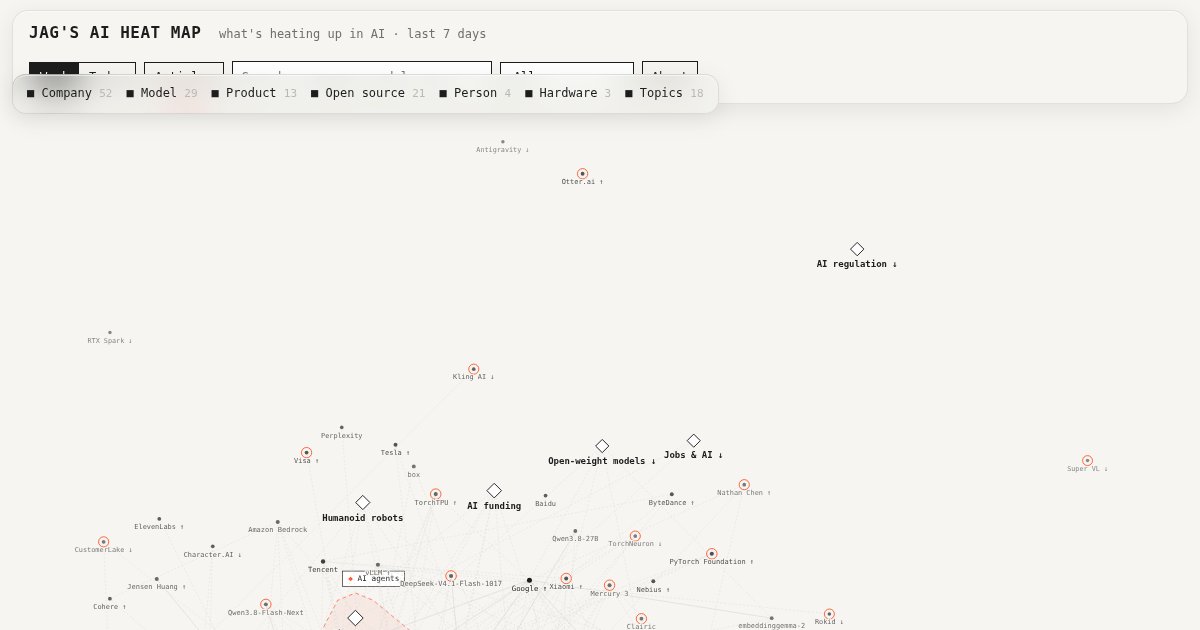Viewport: 1200px width, 630px height.
Task: Select the Mercury 3 node circle
Action: [x=610, y=586]
